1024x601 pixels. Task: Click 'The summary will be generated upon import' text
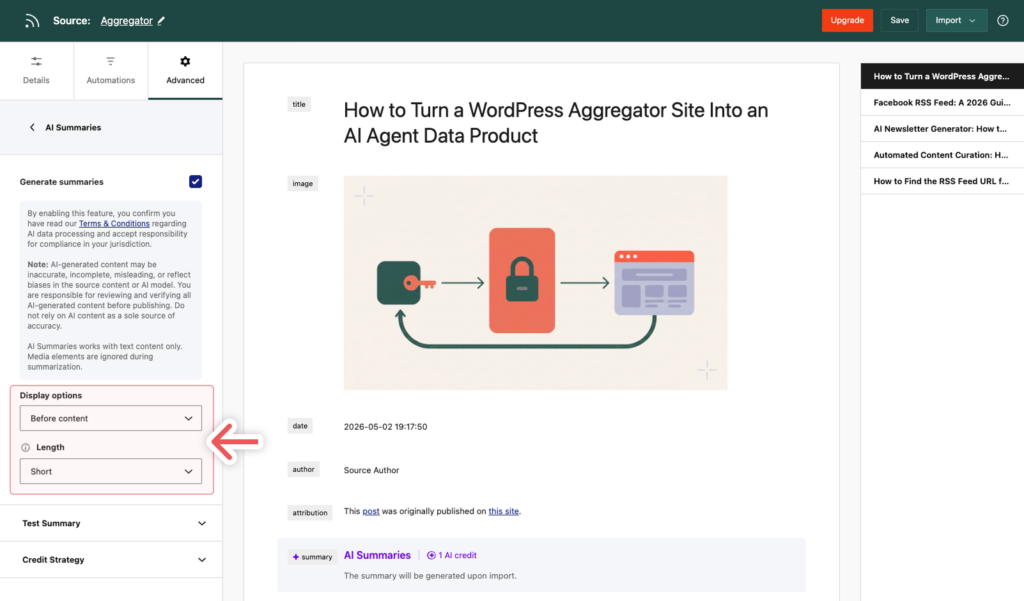[x=430, y=576]
